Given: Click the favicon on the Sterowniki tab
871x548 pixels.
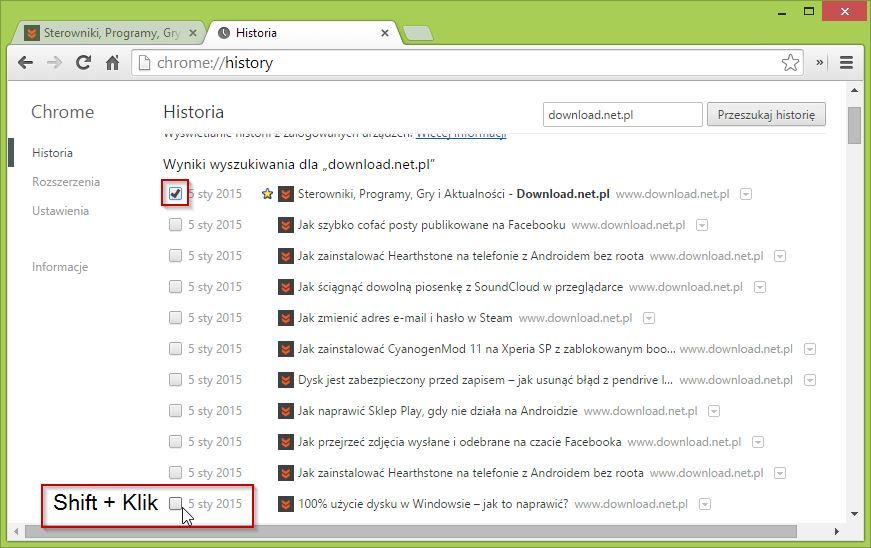Looking at the screenshot, I should click(32, 33).
